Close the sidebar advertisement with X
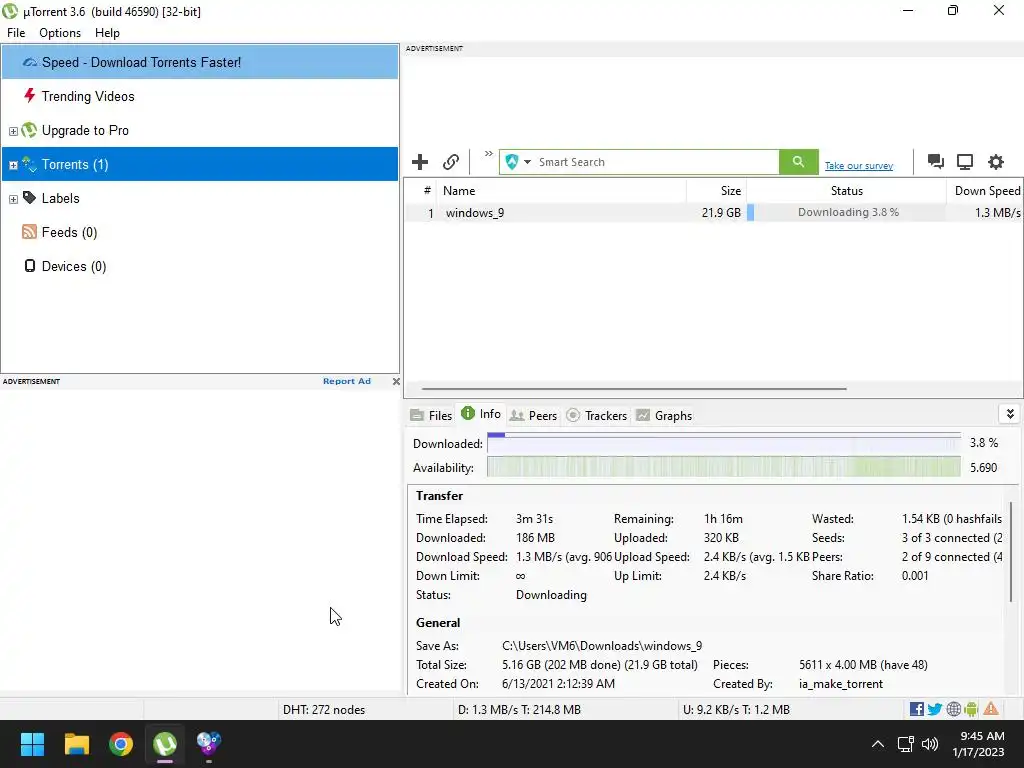The image size is (1024, 768). tap(396, 381)
